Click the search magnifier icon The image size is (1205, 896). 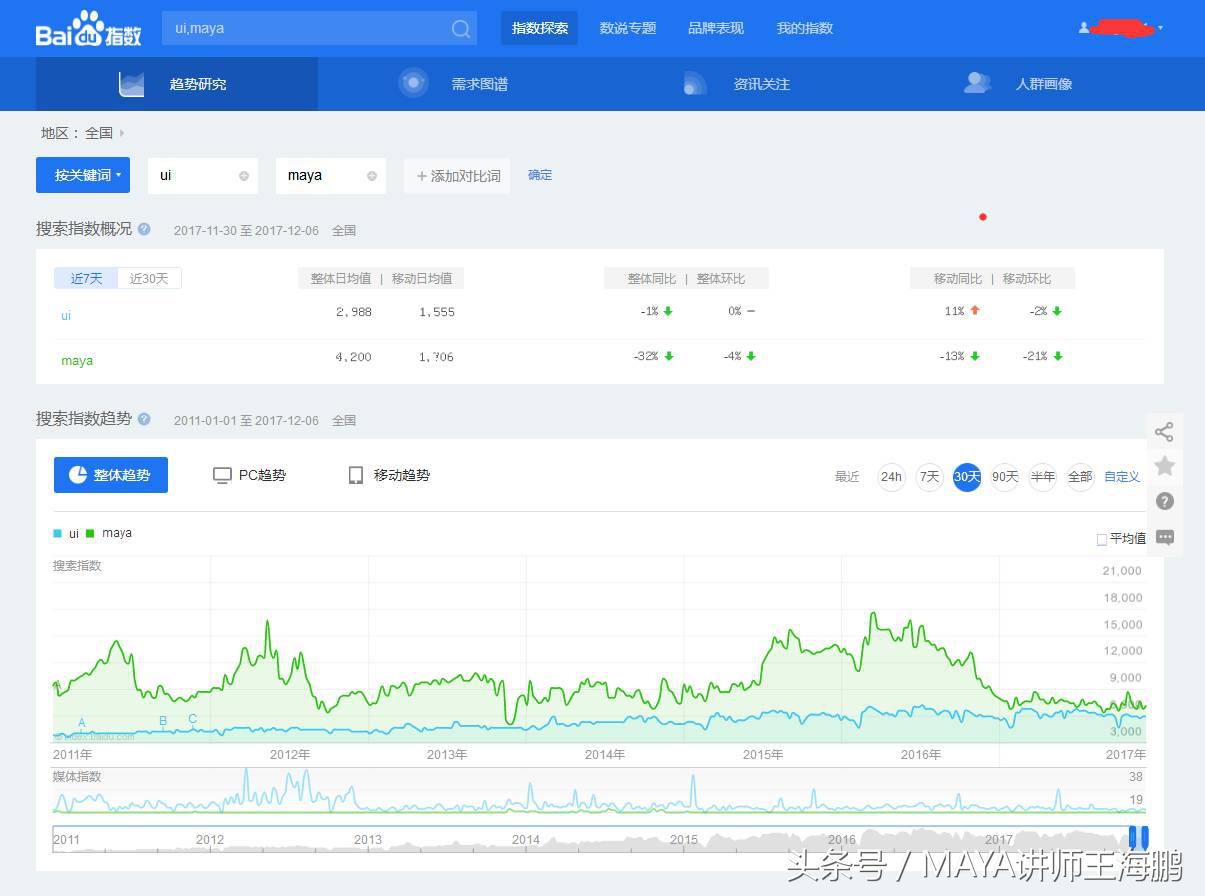coord(459,28)
